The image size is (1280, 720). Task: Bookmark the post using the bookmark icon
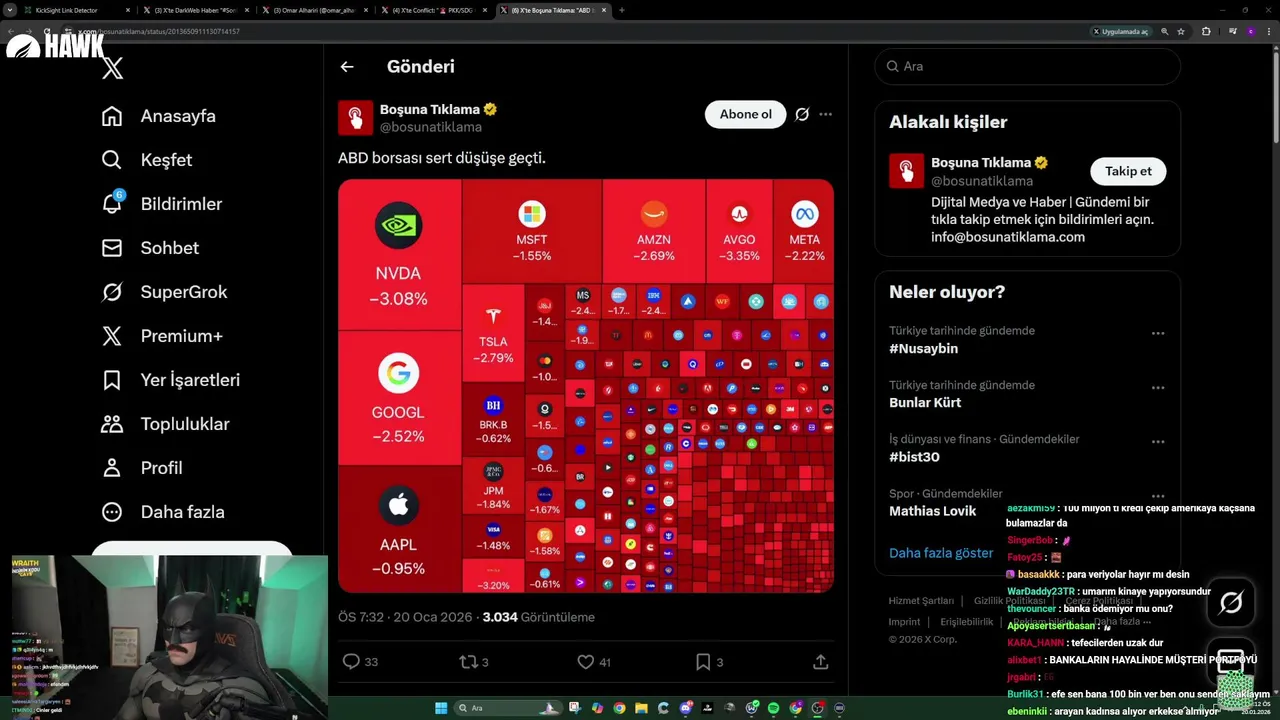[x=703, y=661]
